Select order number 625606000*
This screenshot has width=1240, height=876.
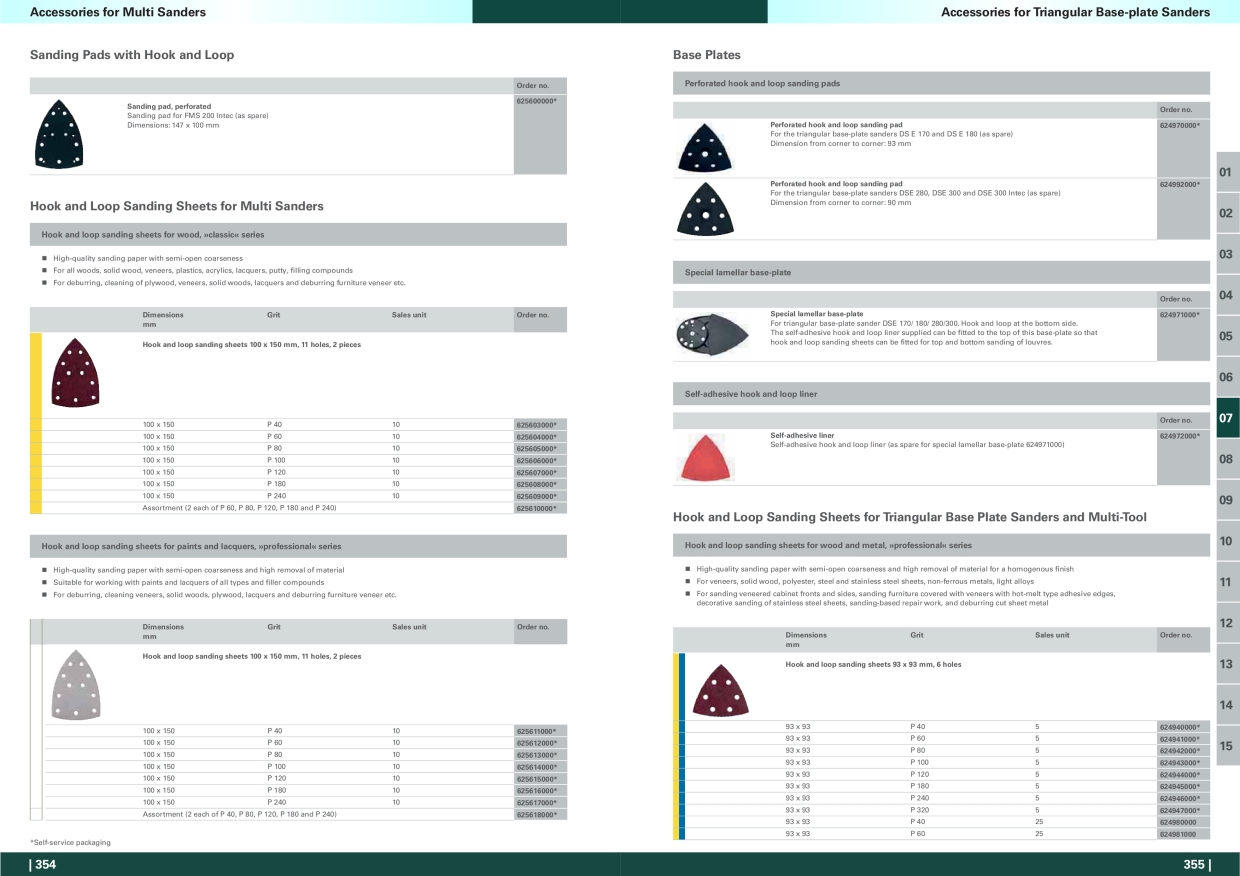click(x=536, y=461)
